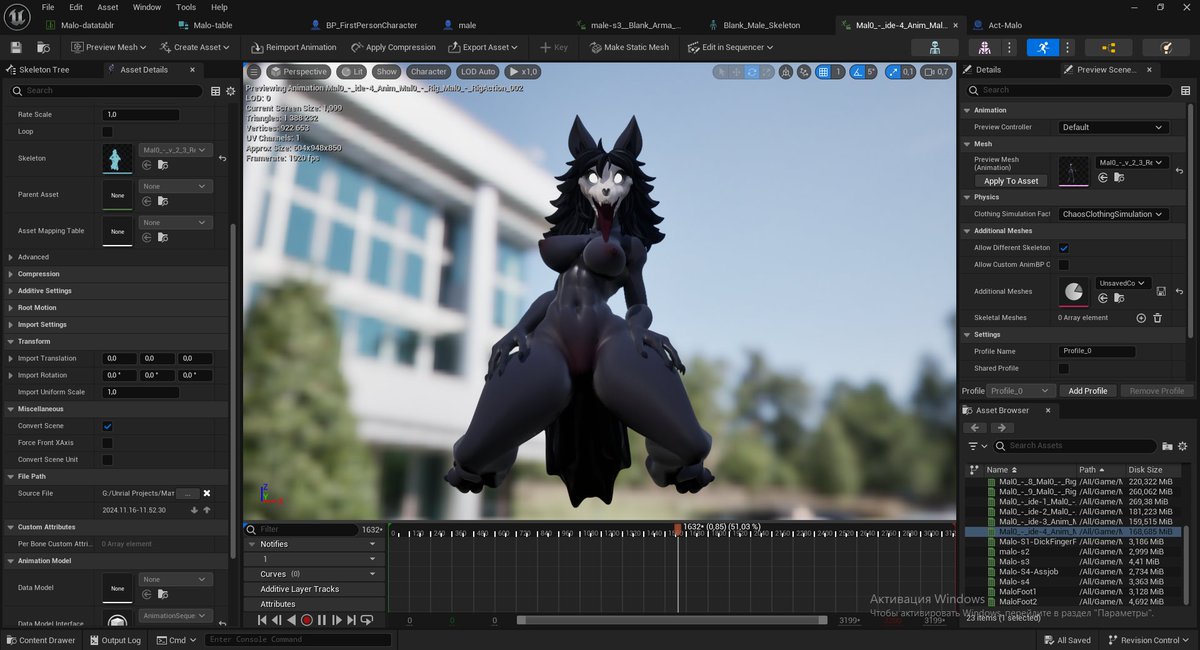This screenshot has height=650, width=1200.
Task: Open Preview Mesh toolbar dropdown
Action: [109, 47]
